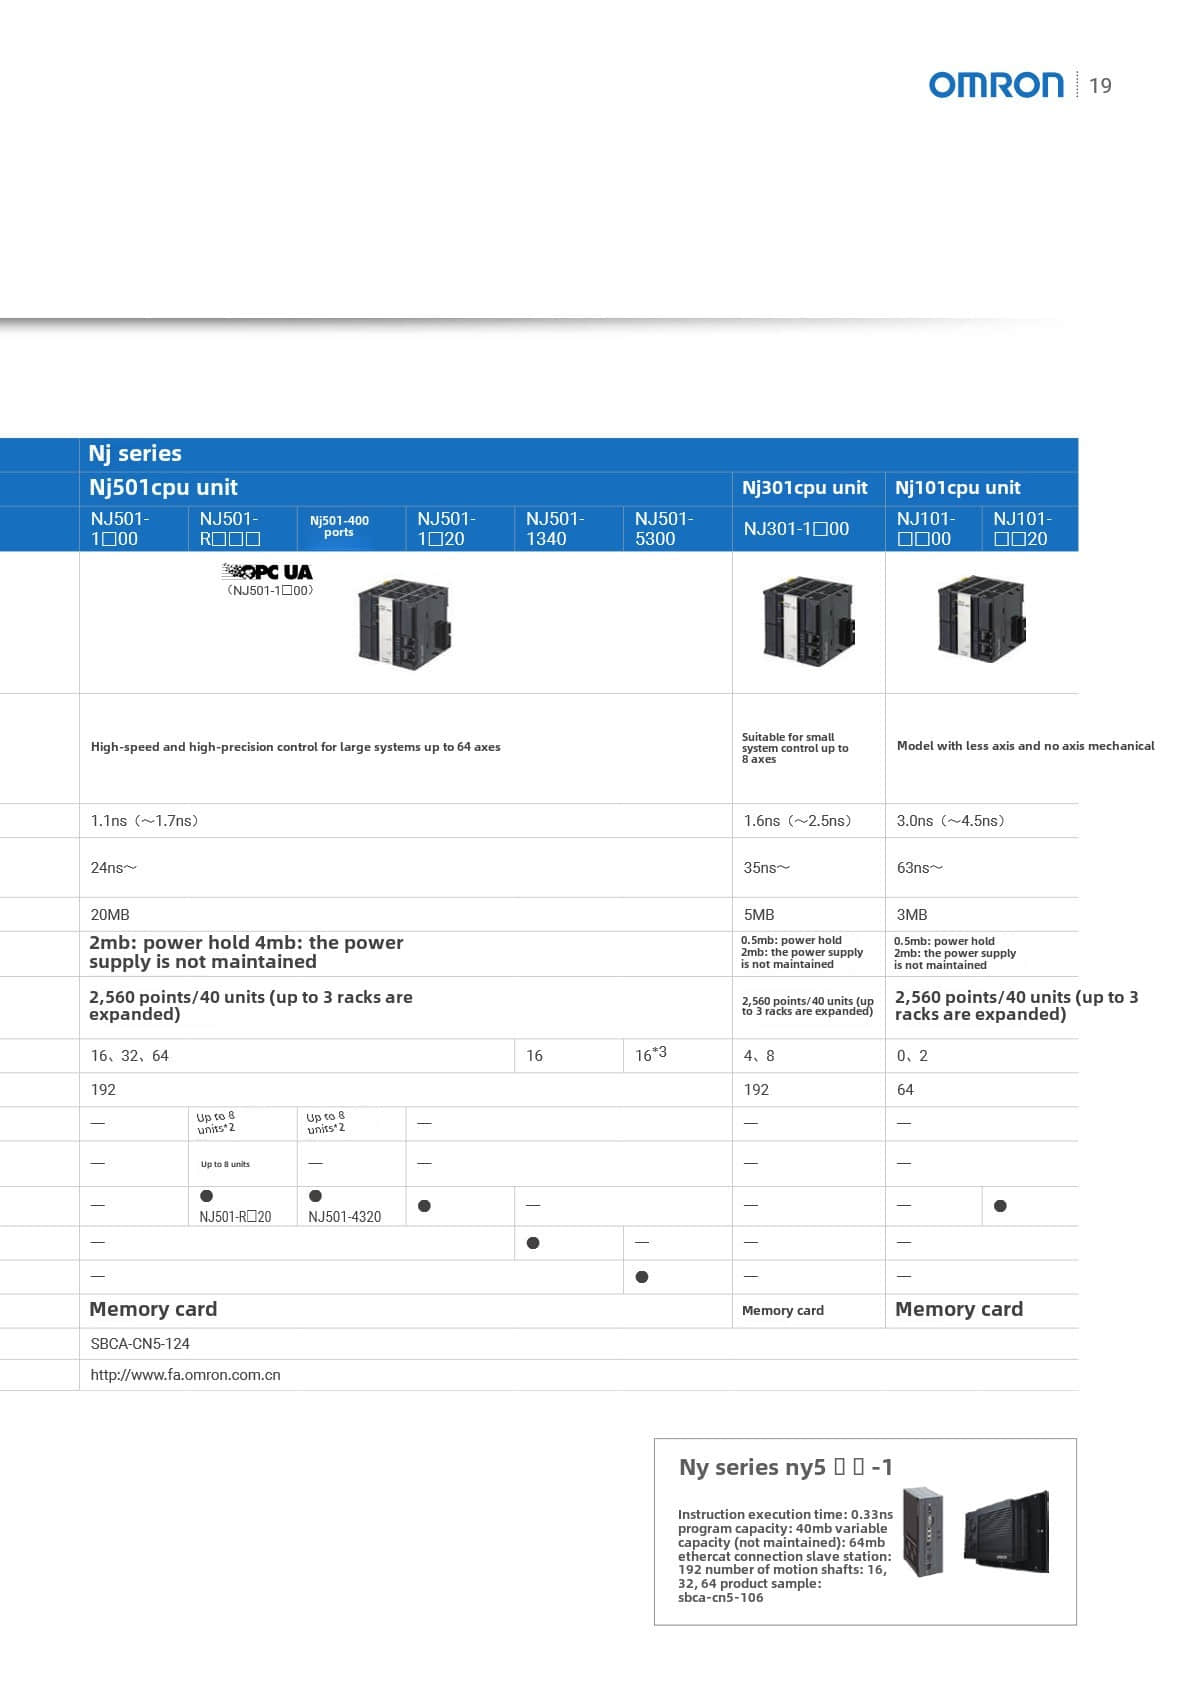This screenshot has height=1684, width=1191.
Task: Select the NJ301 CPU unit product image
Action: click(808, 623)
